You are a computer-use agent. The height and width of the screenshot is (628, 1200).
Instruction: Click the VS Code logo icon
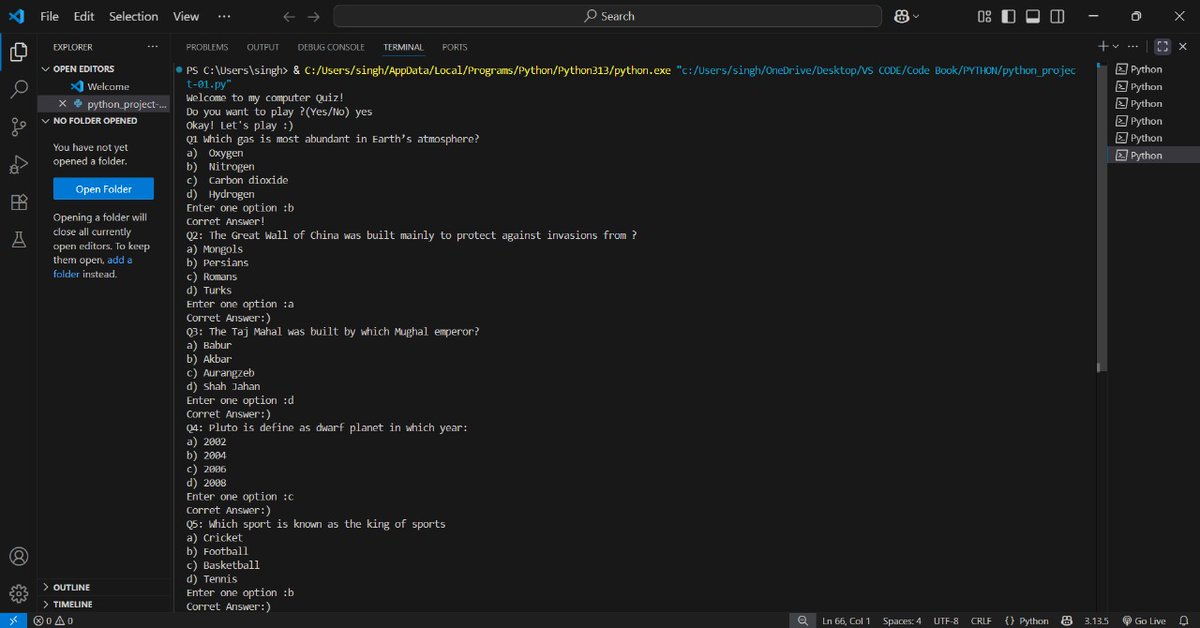17,16
